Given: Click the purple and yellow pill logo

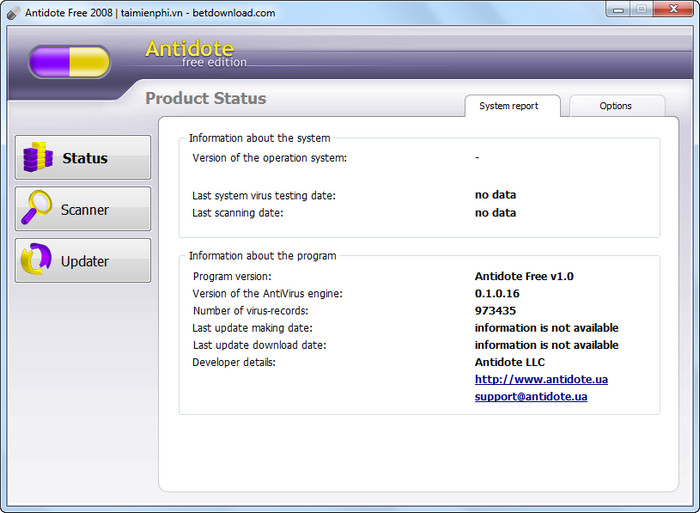Looking at the screenshot, I should (69, 61).
